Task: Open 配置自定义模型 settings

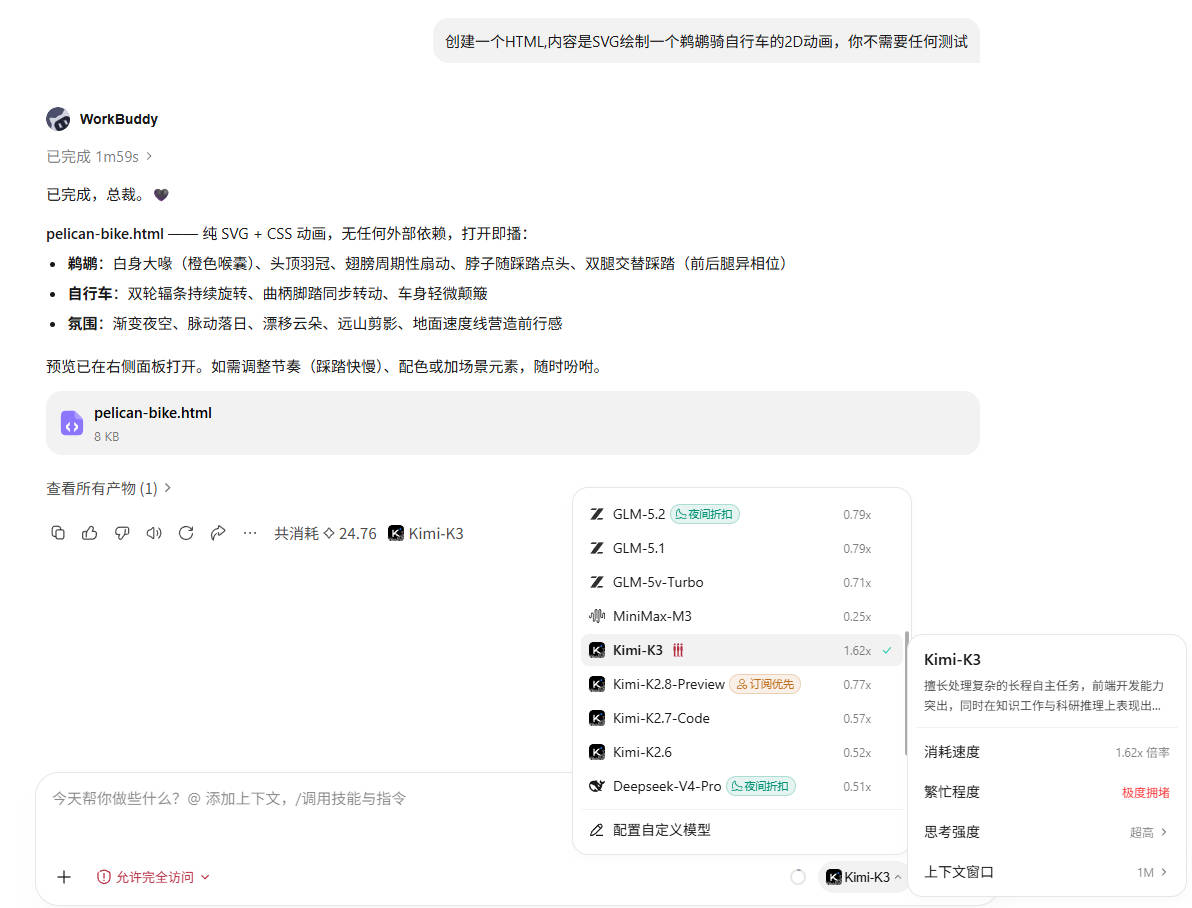Action: [x=740, y=830]
